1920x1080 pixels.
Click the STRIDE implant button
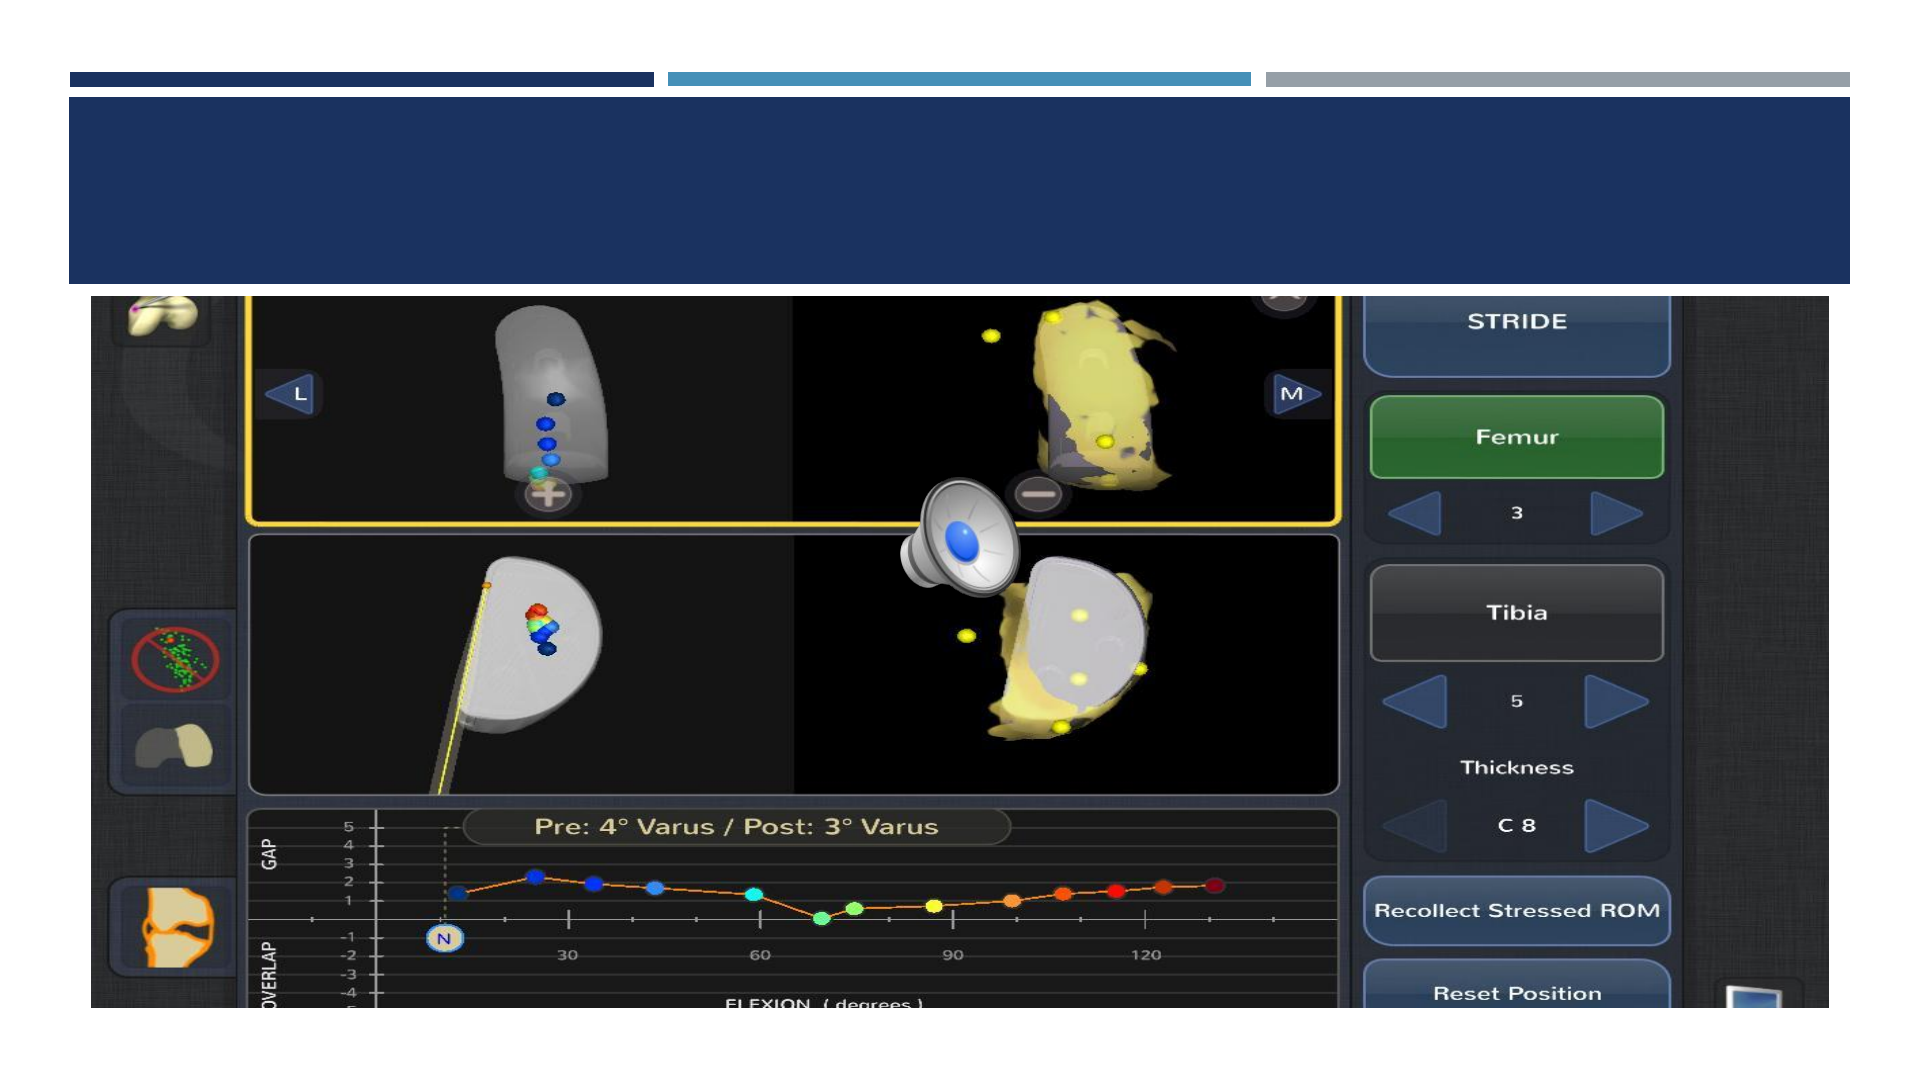click(1516, 334)
